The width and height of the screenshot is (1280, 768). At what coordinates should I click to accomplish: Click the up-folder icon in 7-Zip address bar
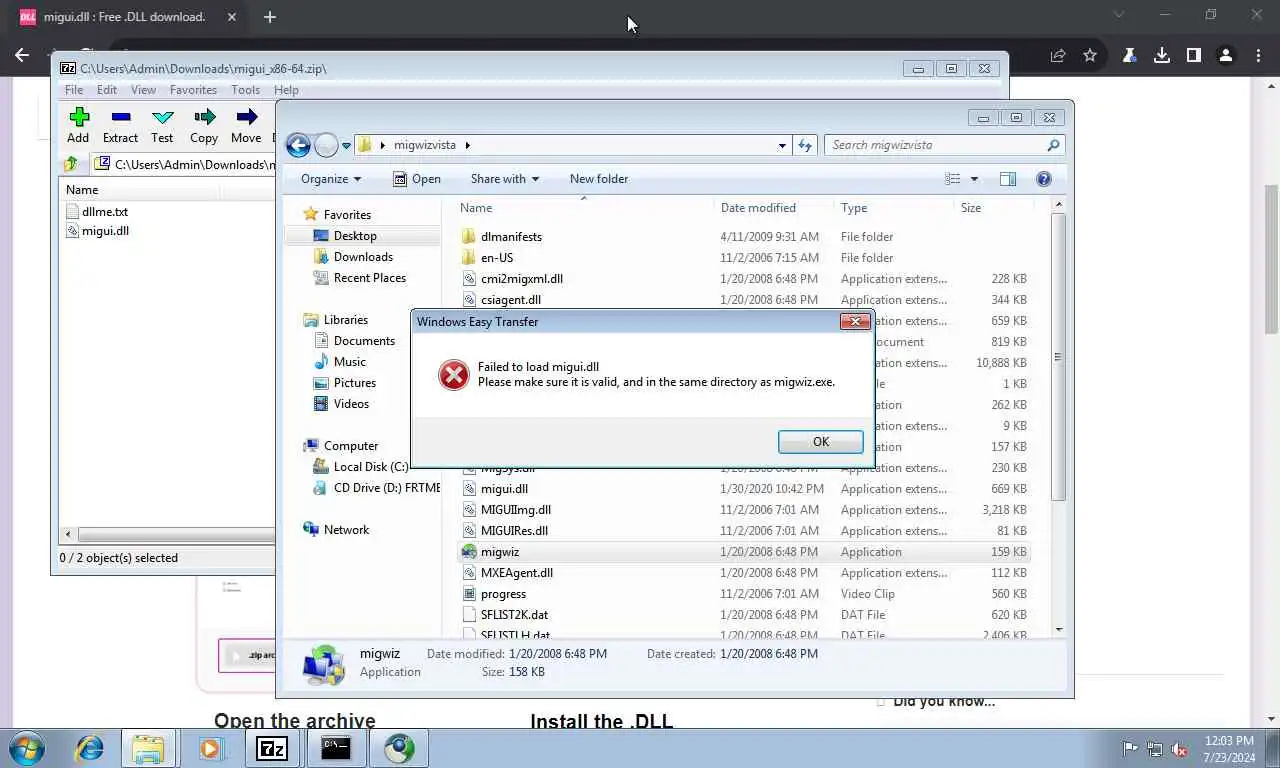pos(70,164)
